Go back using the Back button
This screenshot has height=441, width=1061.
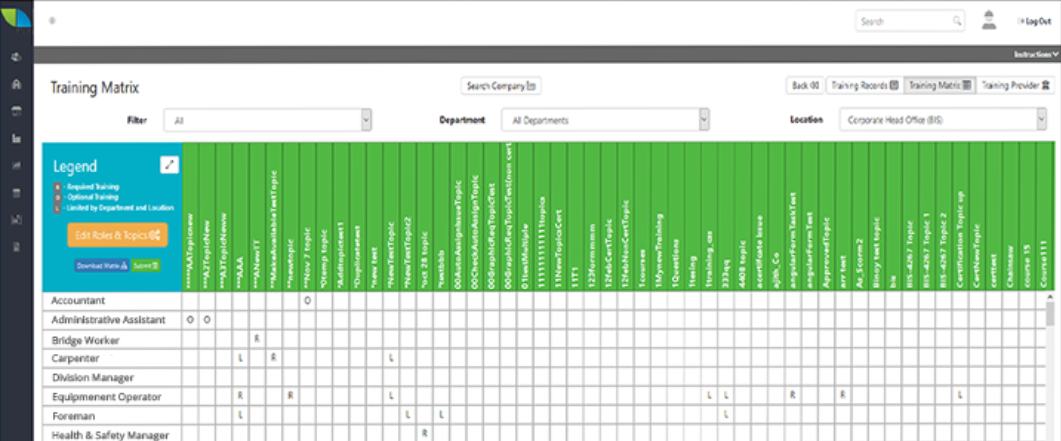pyautogui.click(x=805, y=86)
